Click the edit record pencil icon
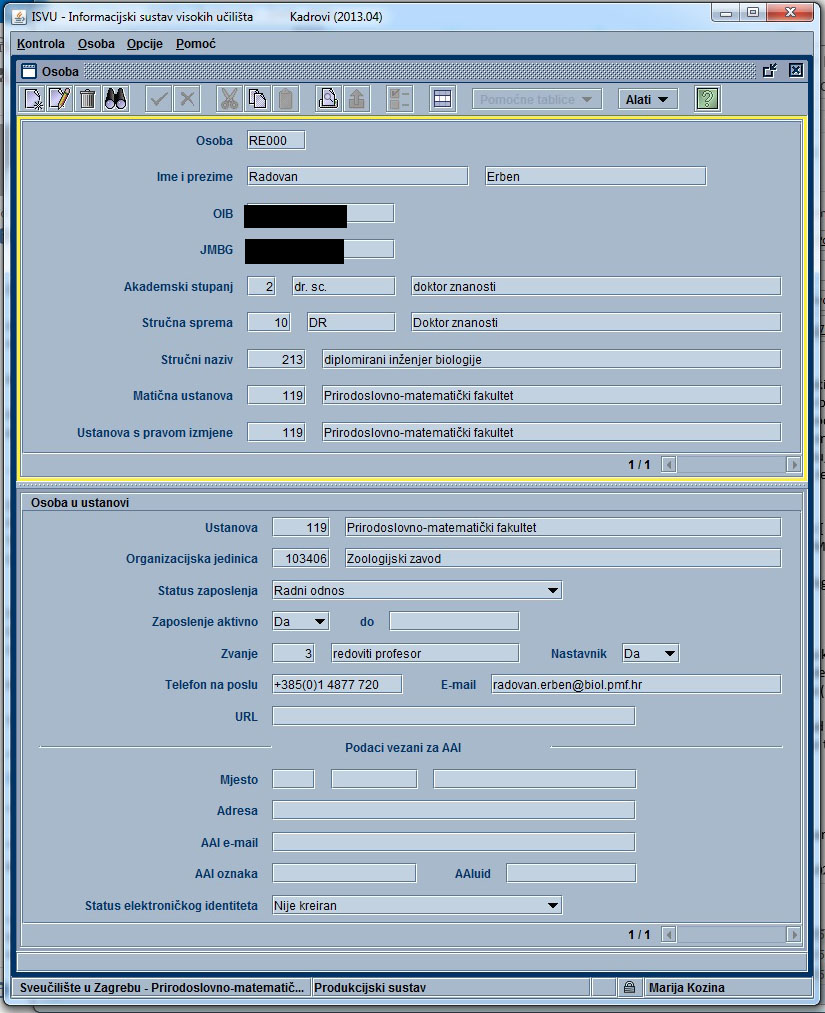The height and width of the screenshot is (1013, 825). click(x=60, y=99)
